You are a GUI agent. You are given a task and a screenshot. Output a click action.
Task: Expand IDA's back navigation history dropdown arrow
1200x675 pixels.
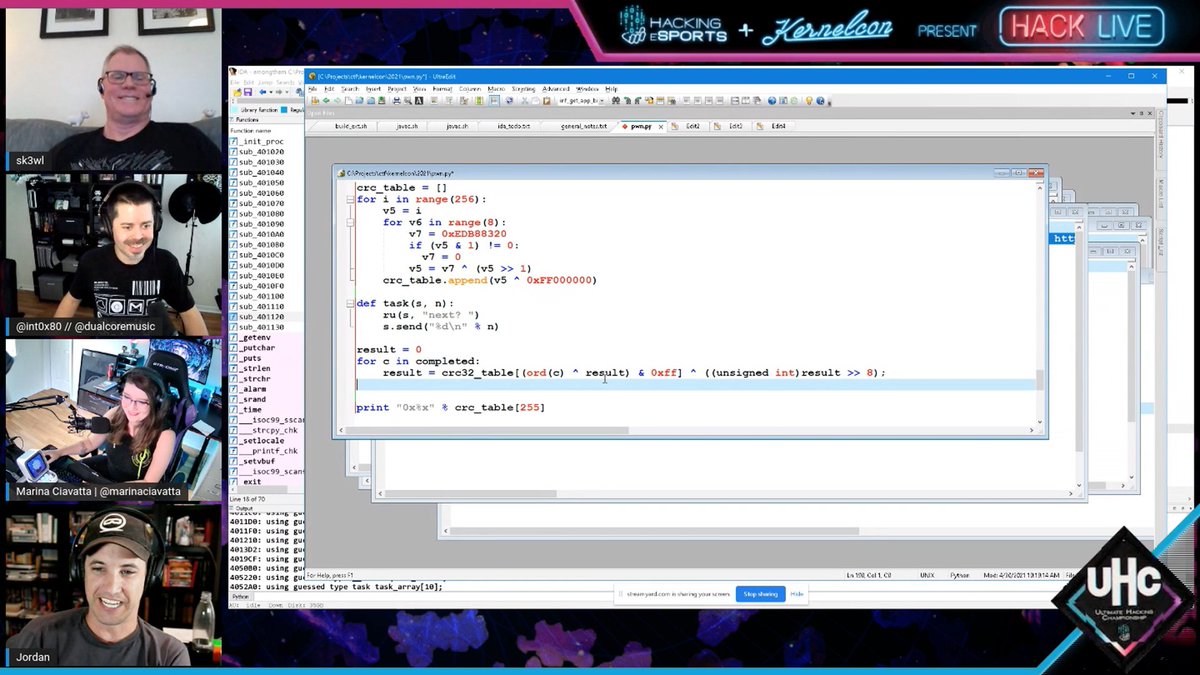(271, 92)
